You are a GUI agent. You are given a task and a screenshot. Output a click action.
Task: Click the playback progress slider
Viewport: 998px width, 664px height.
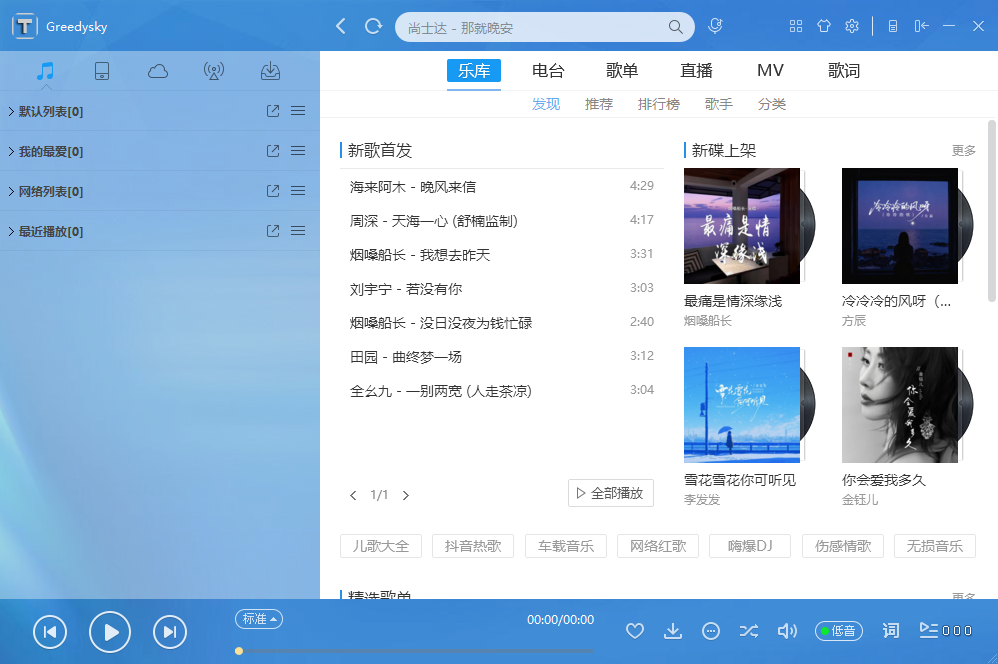pos(500,651)
